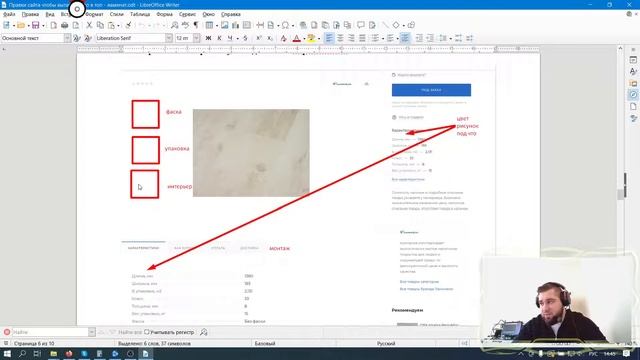The height and width of the screenshot is (360, 640).
Task: Export directly as PDF icon
Action: point(53,25)
